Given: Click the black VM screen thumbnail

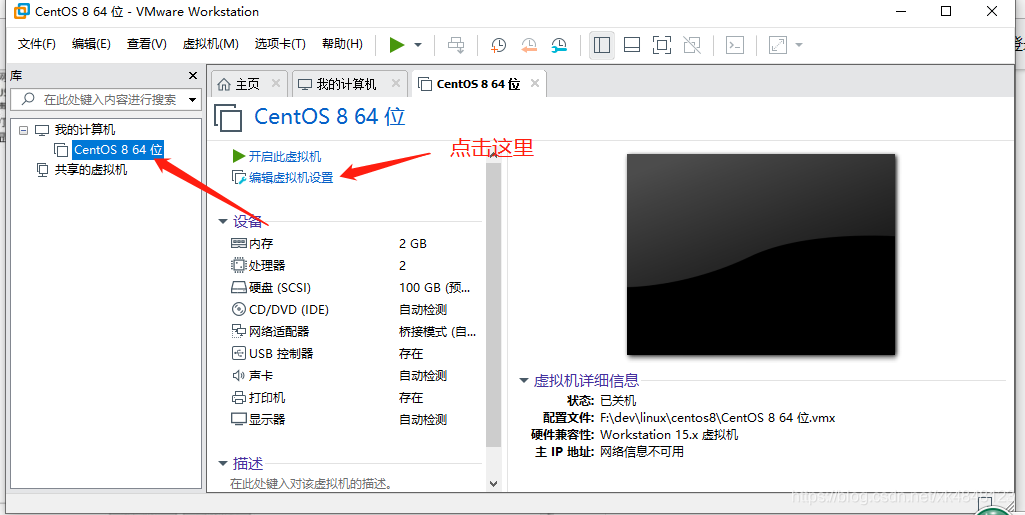Looking at the screenshot, I should tap(761, 254).
